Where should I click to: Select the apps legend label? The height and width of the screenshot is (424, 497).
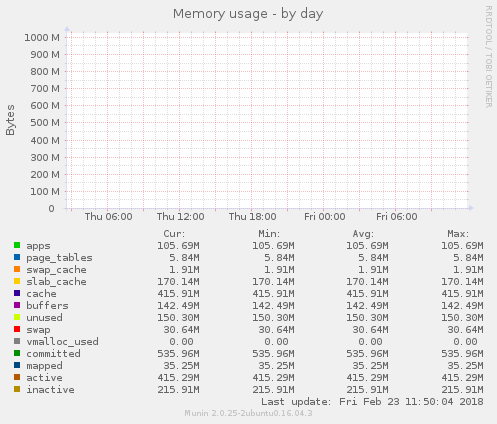coord(38,246)
